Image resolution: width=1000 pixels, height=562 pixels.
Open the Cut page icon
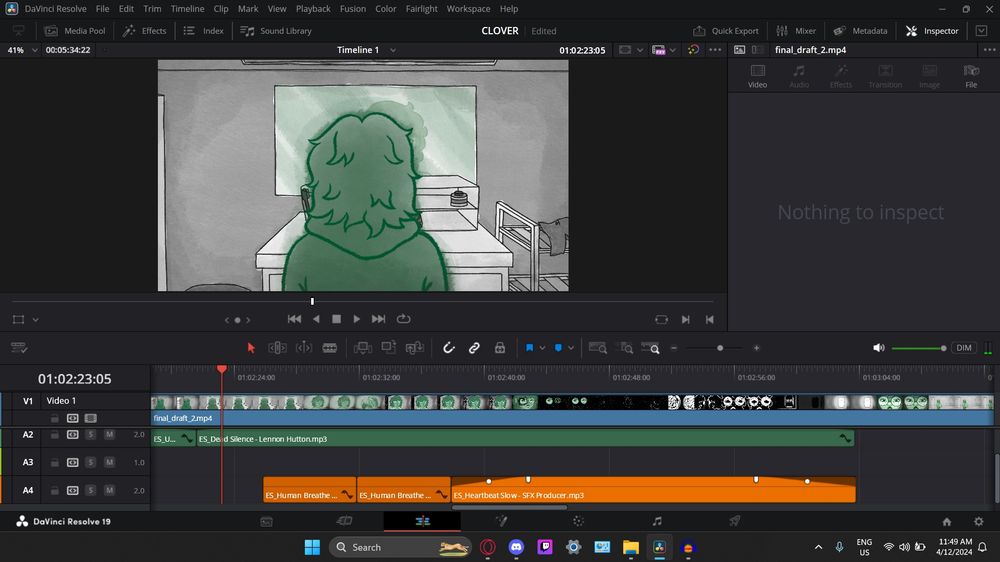pos(345,521)
